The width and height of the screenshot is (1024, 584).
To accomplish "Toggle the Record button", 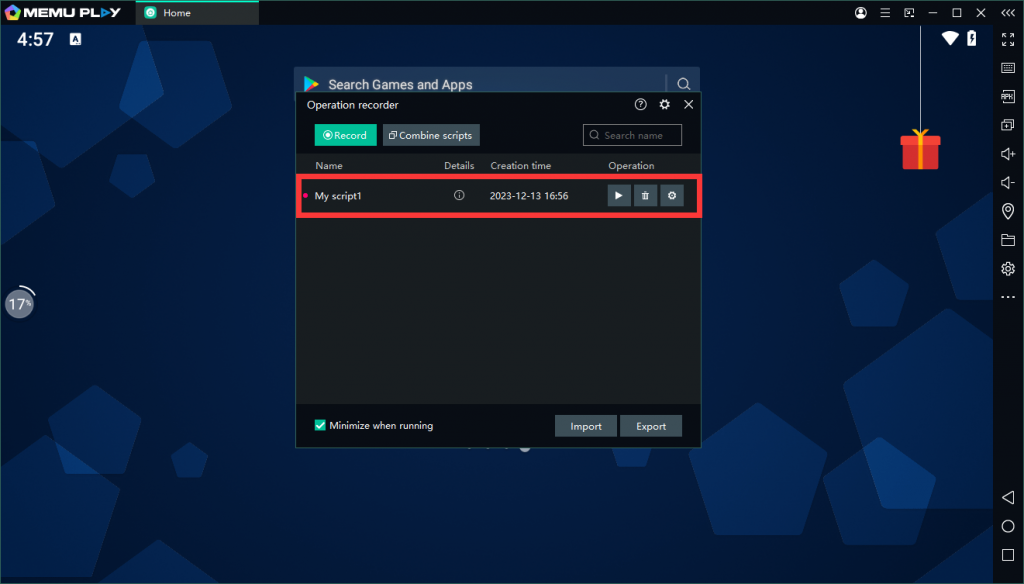I will pyautogui.click(x=345, y=134).
